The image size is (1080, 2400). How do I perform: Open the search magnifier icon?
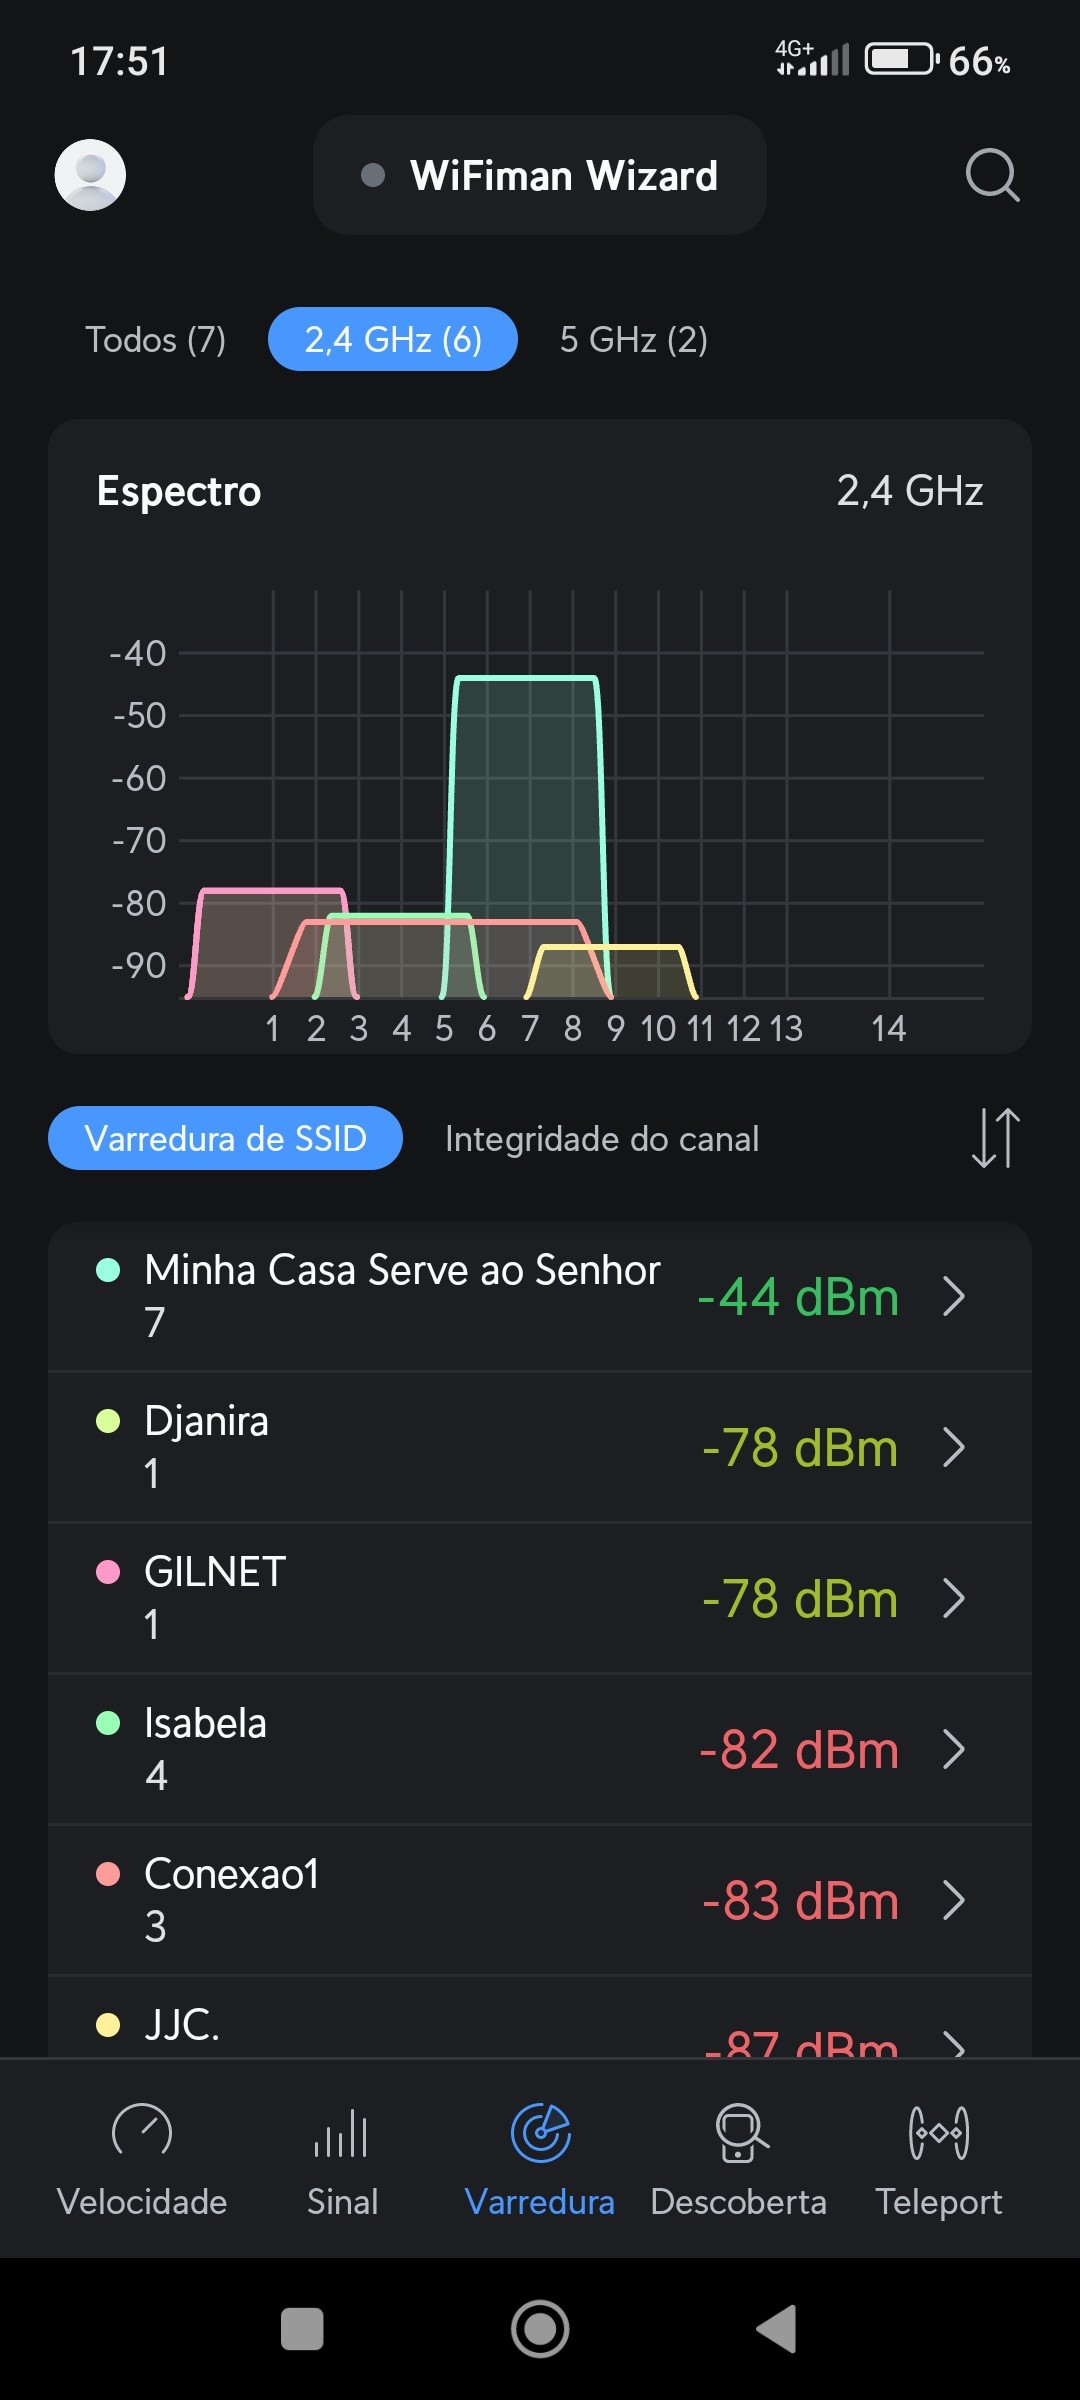click(992, 176)
